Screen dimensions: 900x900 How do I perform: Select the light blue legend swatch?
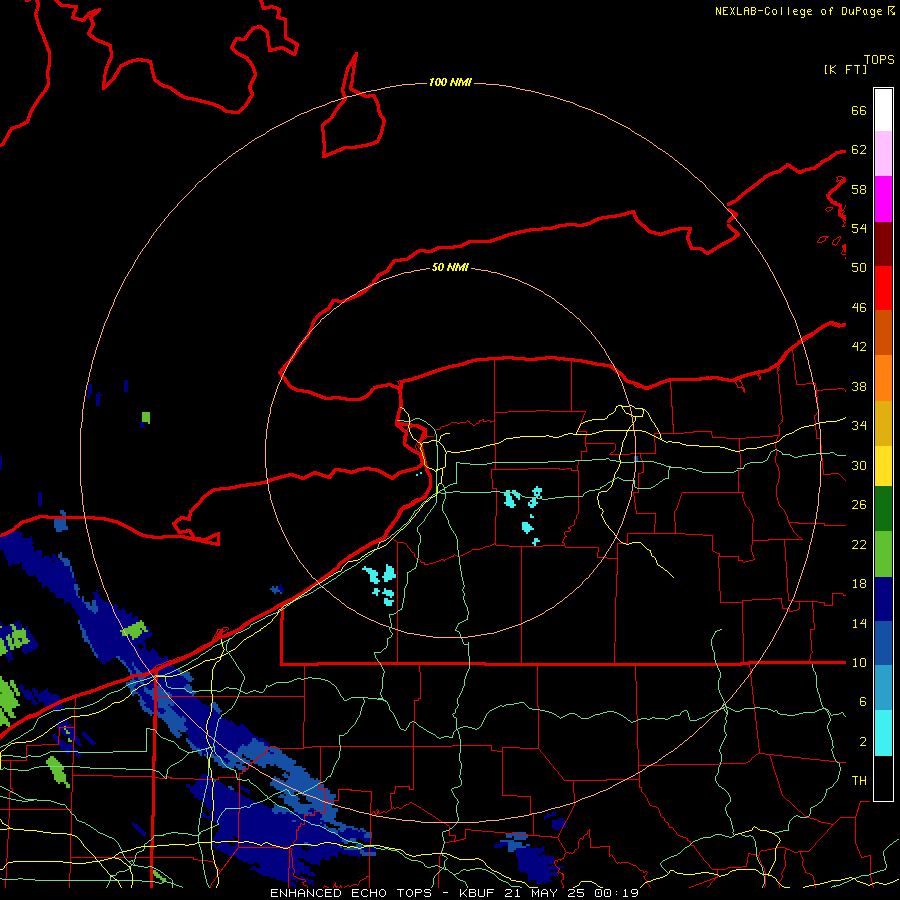pos(883,688)
